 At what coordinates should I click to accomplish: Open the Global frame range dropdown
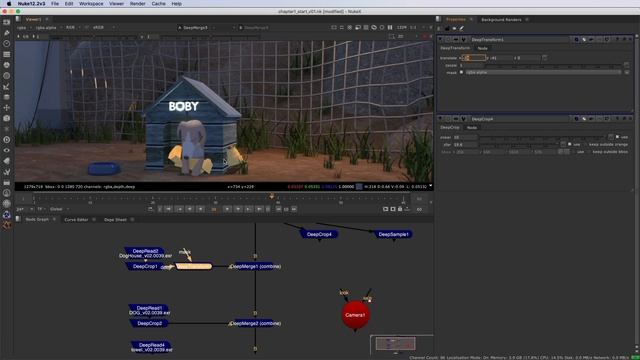pyautogui.click(x=60, y=209)
